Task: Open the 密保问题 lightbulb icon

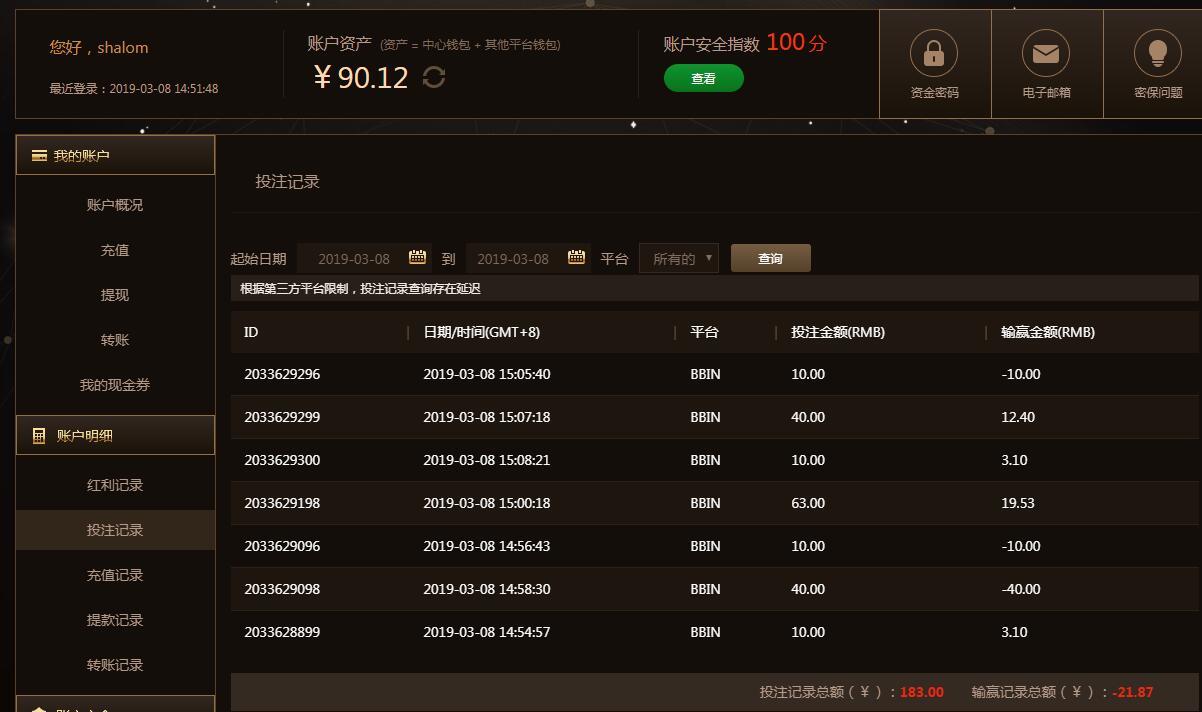Action: [1158, 52]
